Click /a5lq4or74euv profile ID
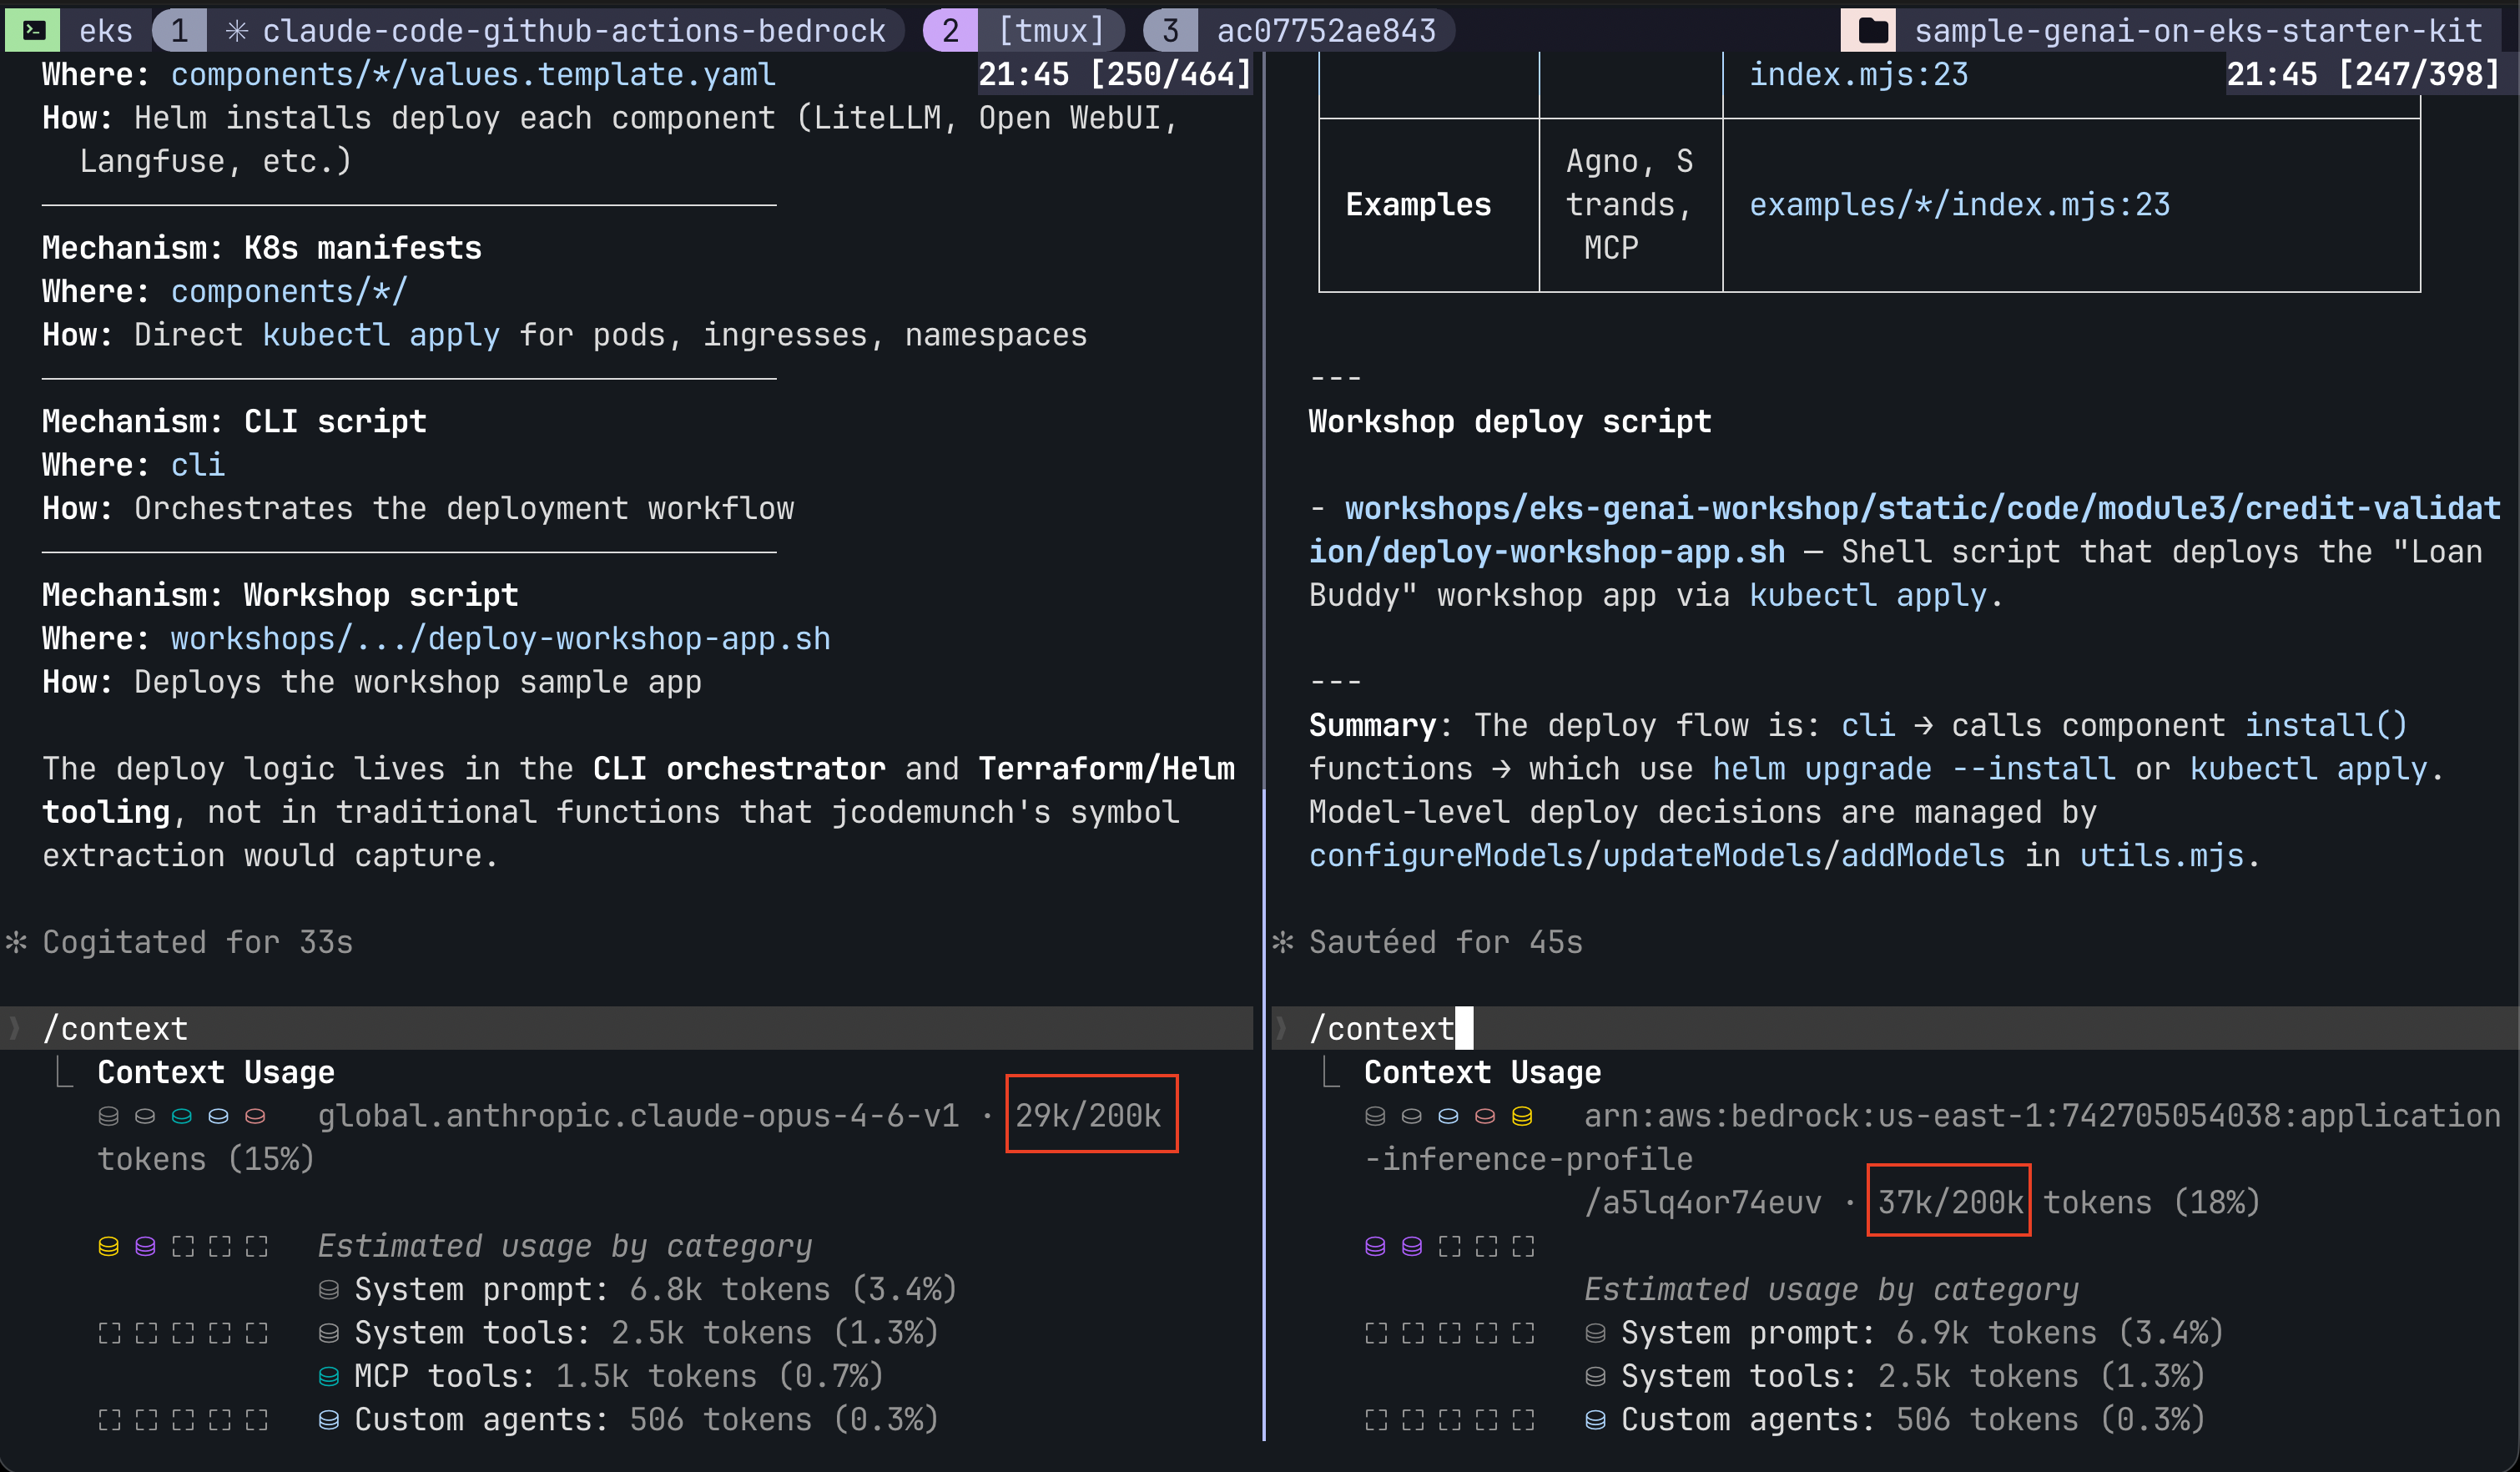Viewport: 2520px width, 1472px height. tap(1703, 1203)
